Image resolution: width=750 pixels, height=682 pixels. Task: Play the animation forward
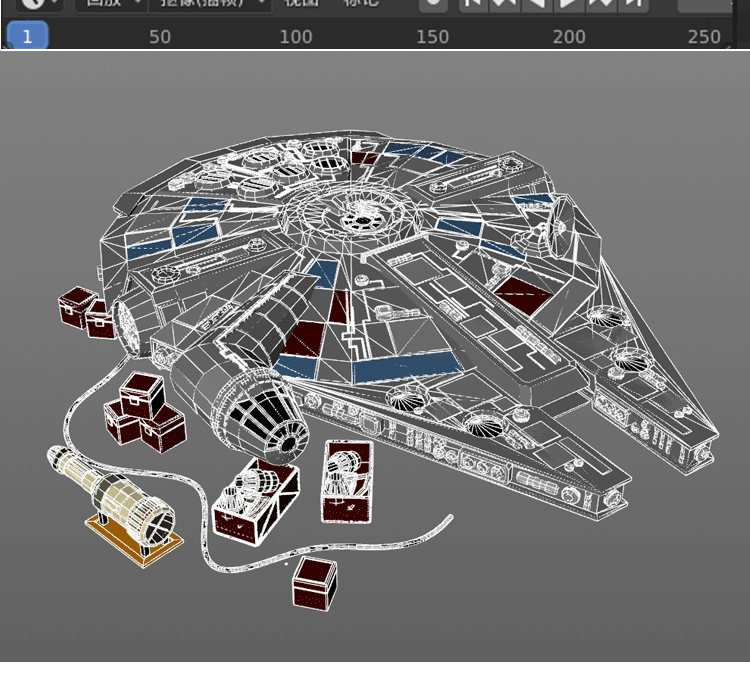[569, 4]
